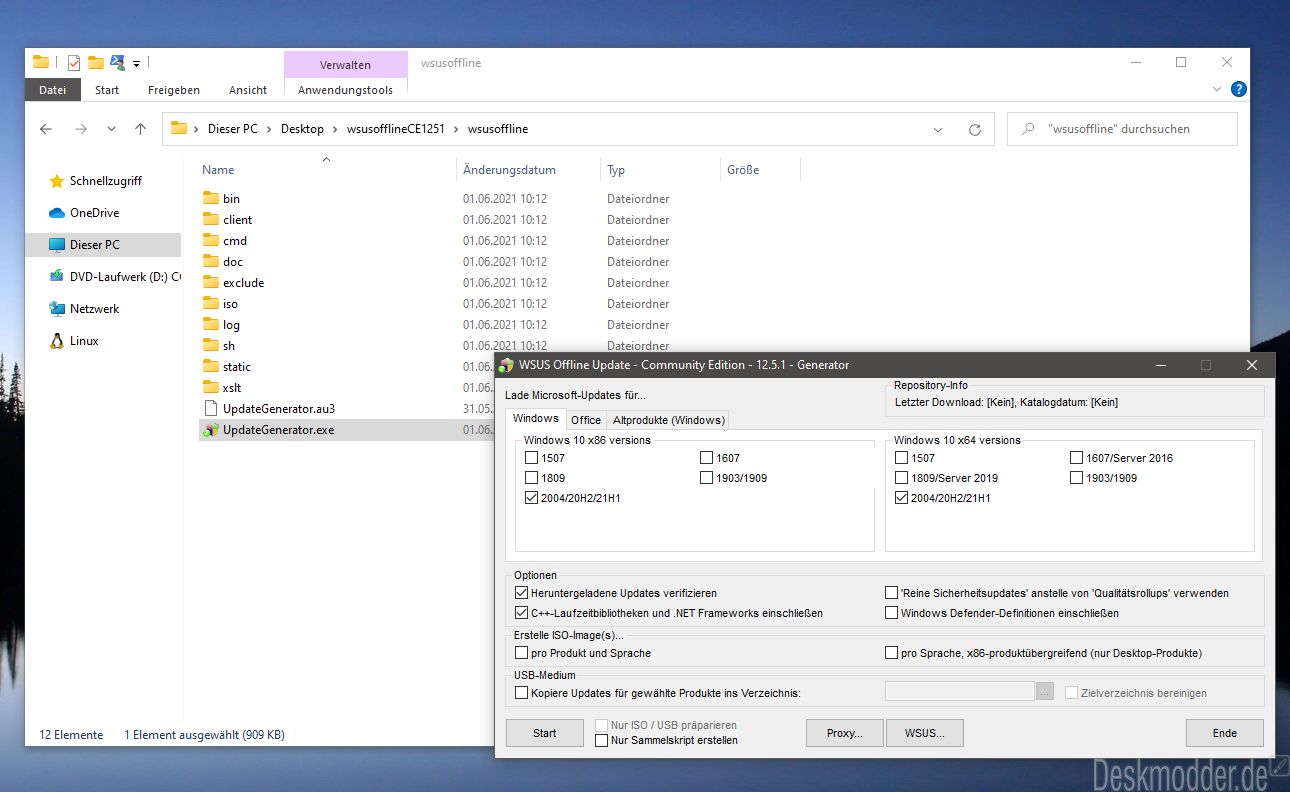Click the Schnellzugriff star icon
This screenshot has width=1290, height=792.
pyautogui.click(x=57, y=181)
